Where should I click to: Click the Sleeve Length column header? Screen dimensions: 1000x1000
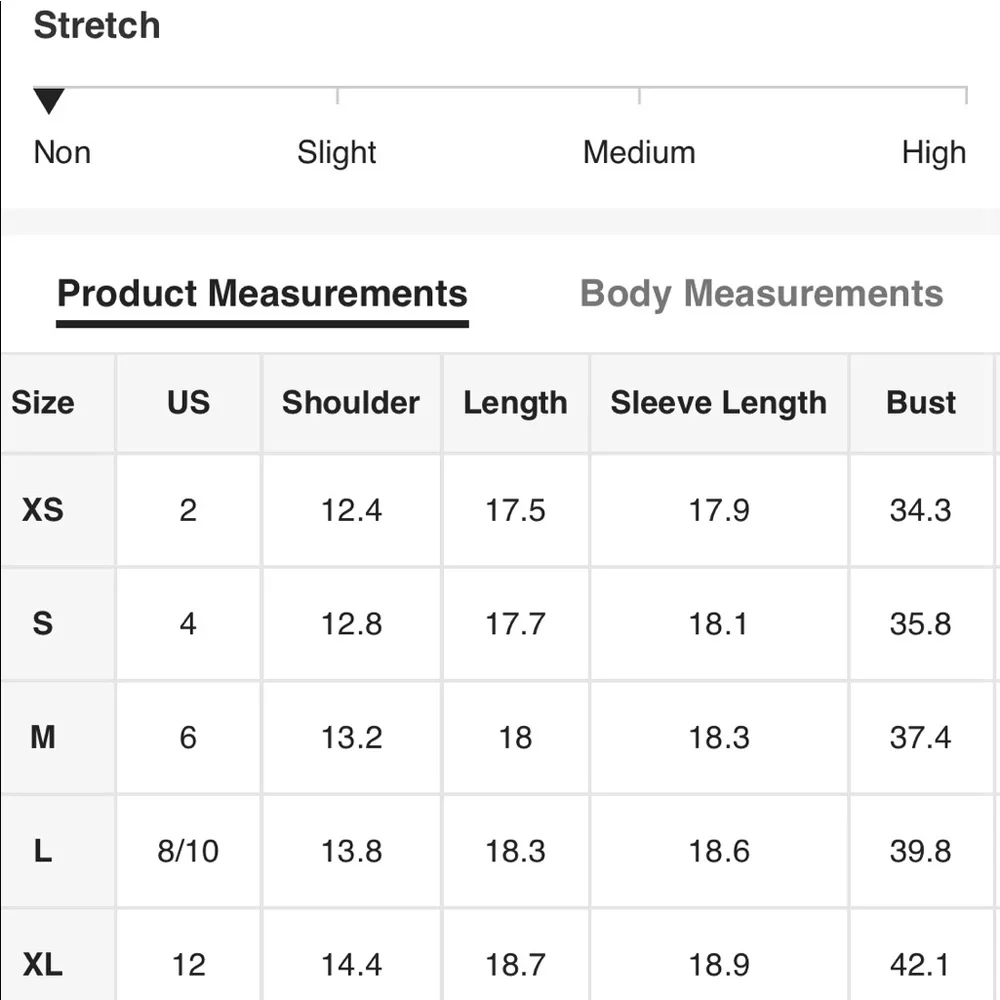pos(718,403)
